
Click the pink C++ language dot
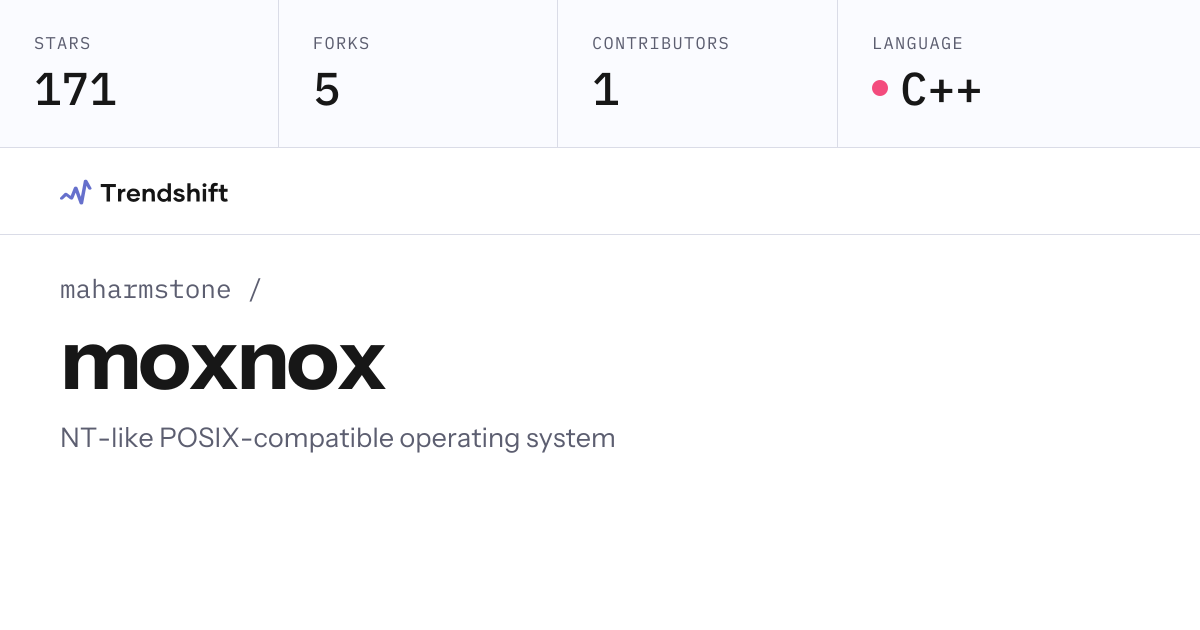(x=880, y=88)
